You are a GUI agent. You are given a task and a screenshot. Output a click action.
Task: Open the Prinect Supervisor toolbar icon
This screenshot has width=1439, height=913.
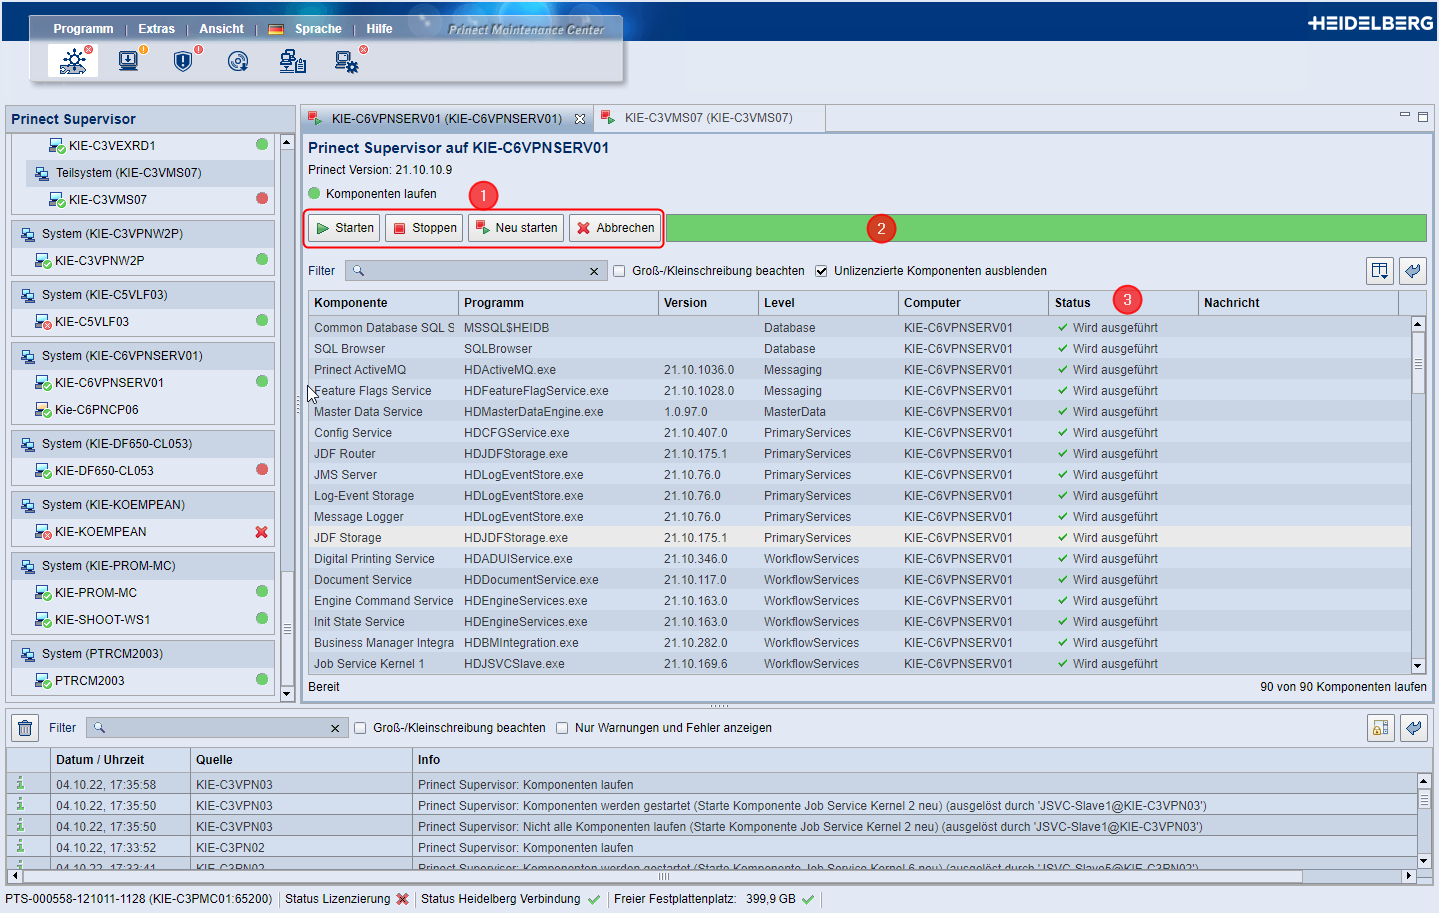pos(73,61)
